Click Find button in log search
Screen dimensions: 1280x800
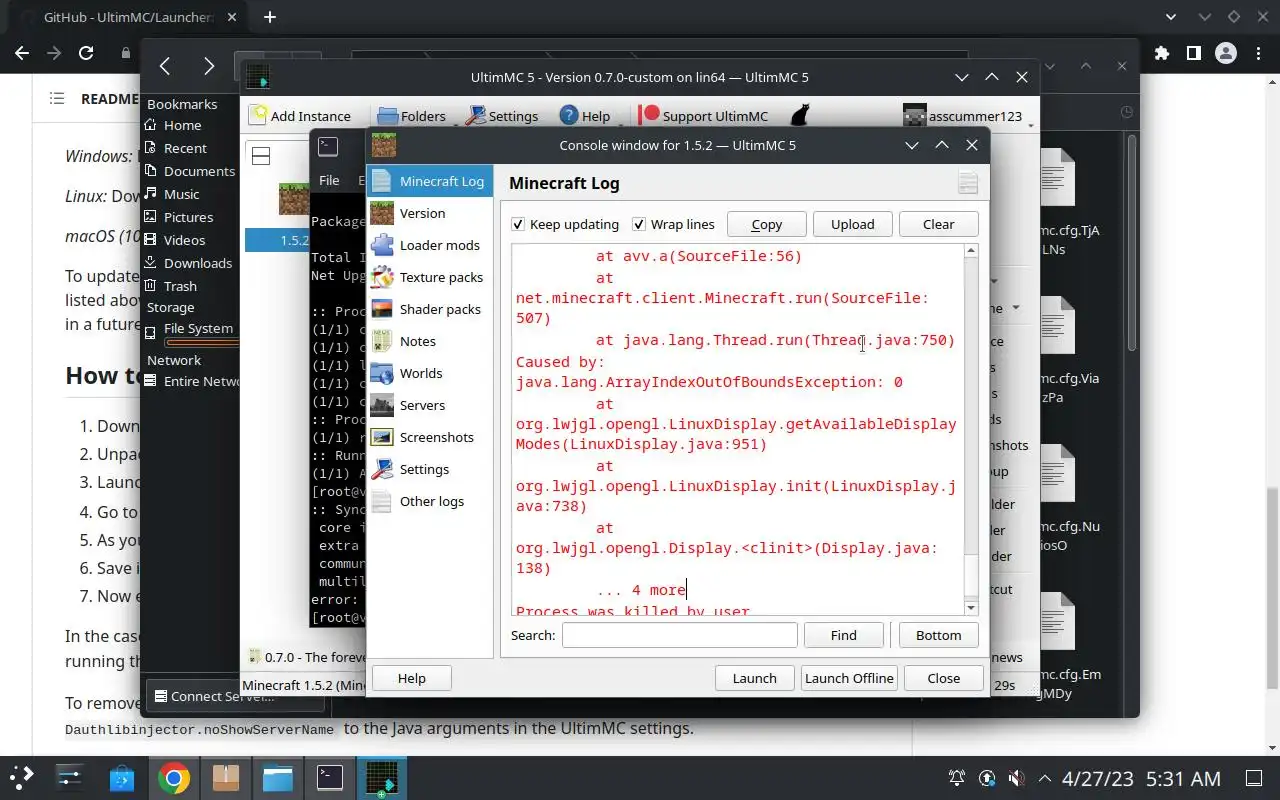(x=843, y=635)
